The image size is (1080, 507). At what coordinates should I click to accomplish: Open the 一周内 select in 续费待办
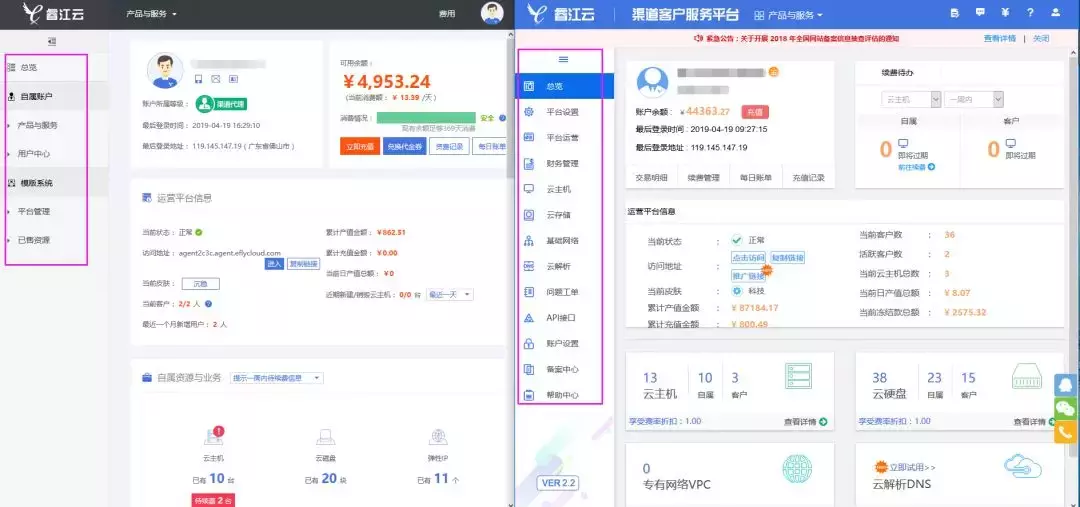pyautogui.click(x=973, y=99)
